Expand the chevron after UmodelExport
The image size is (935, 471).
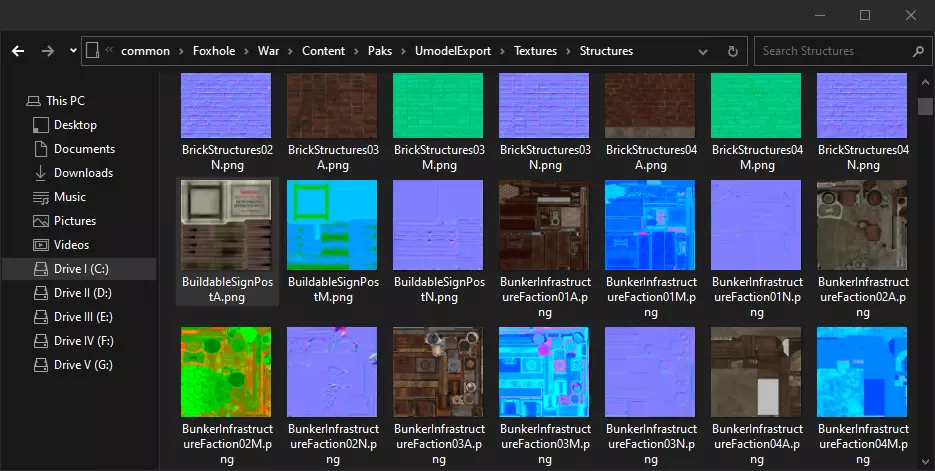click(503, 51)
